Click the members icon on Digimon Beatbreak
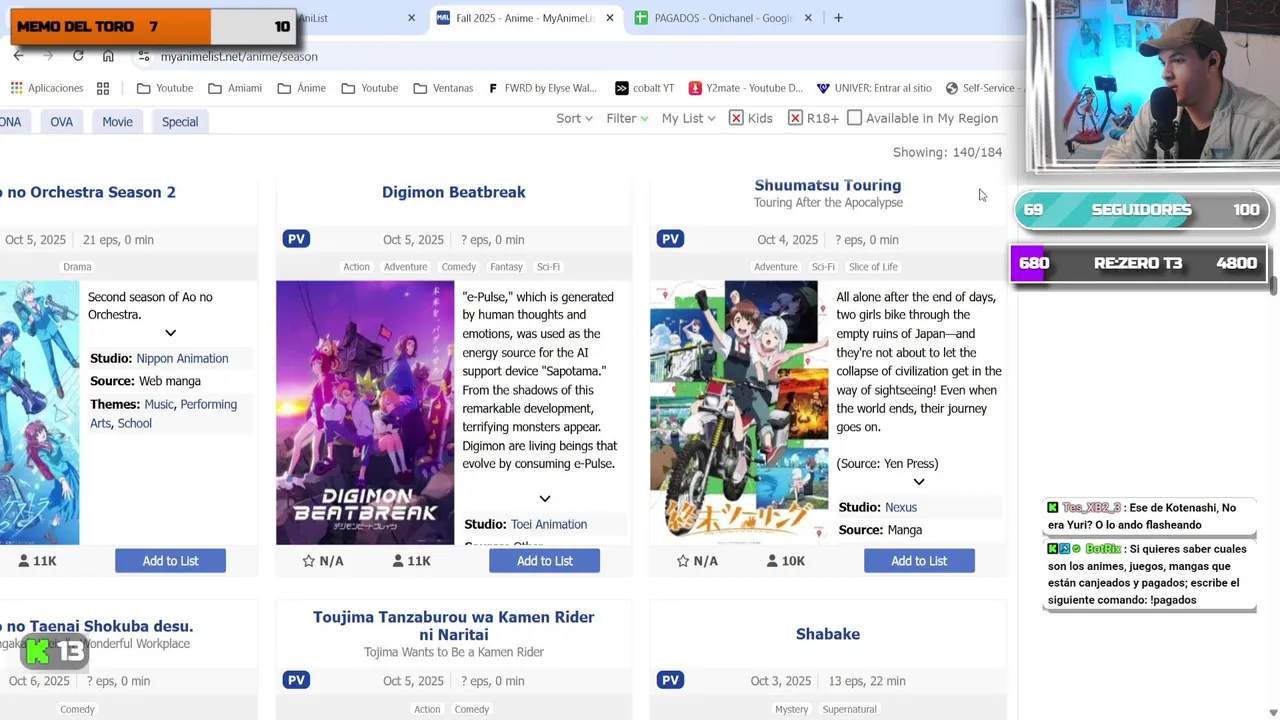The height and width of the screenshot is (720, 1280). pos(398,561)
